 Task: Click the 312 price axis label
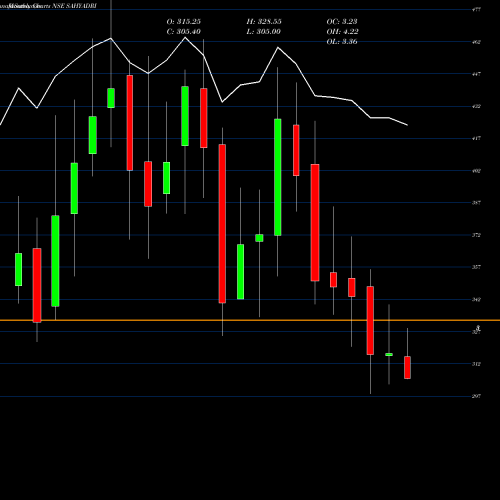pyautogui.click(x=477, y=364)
